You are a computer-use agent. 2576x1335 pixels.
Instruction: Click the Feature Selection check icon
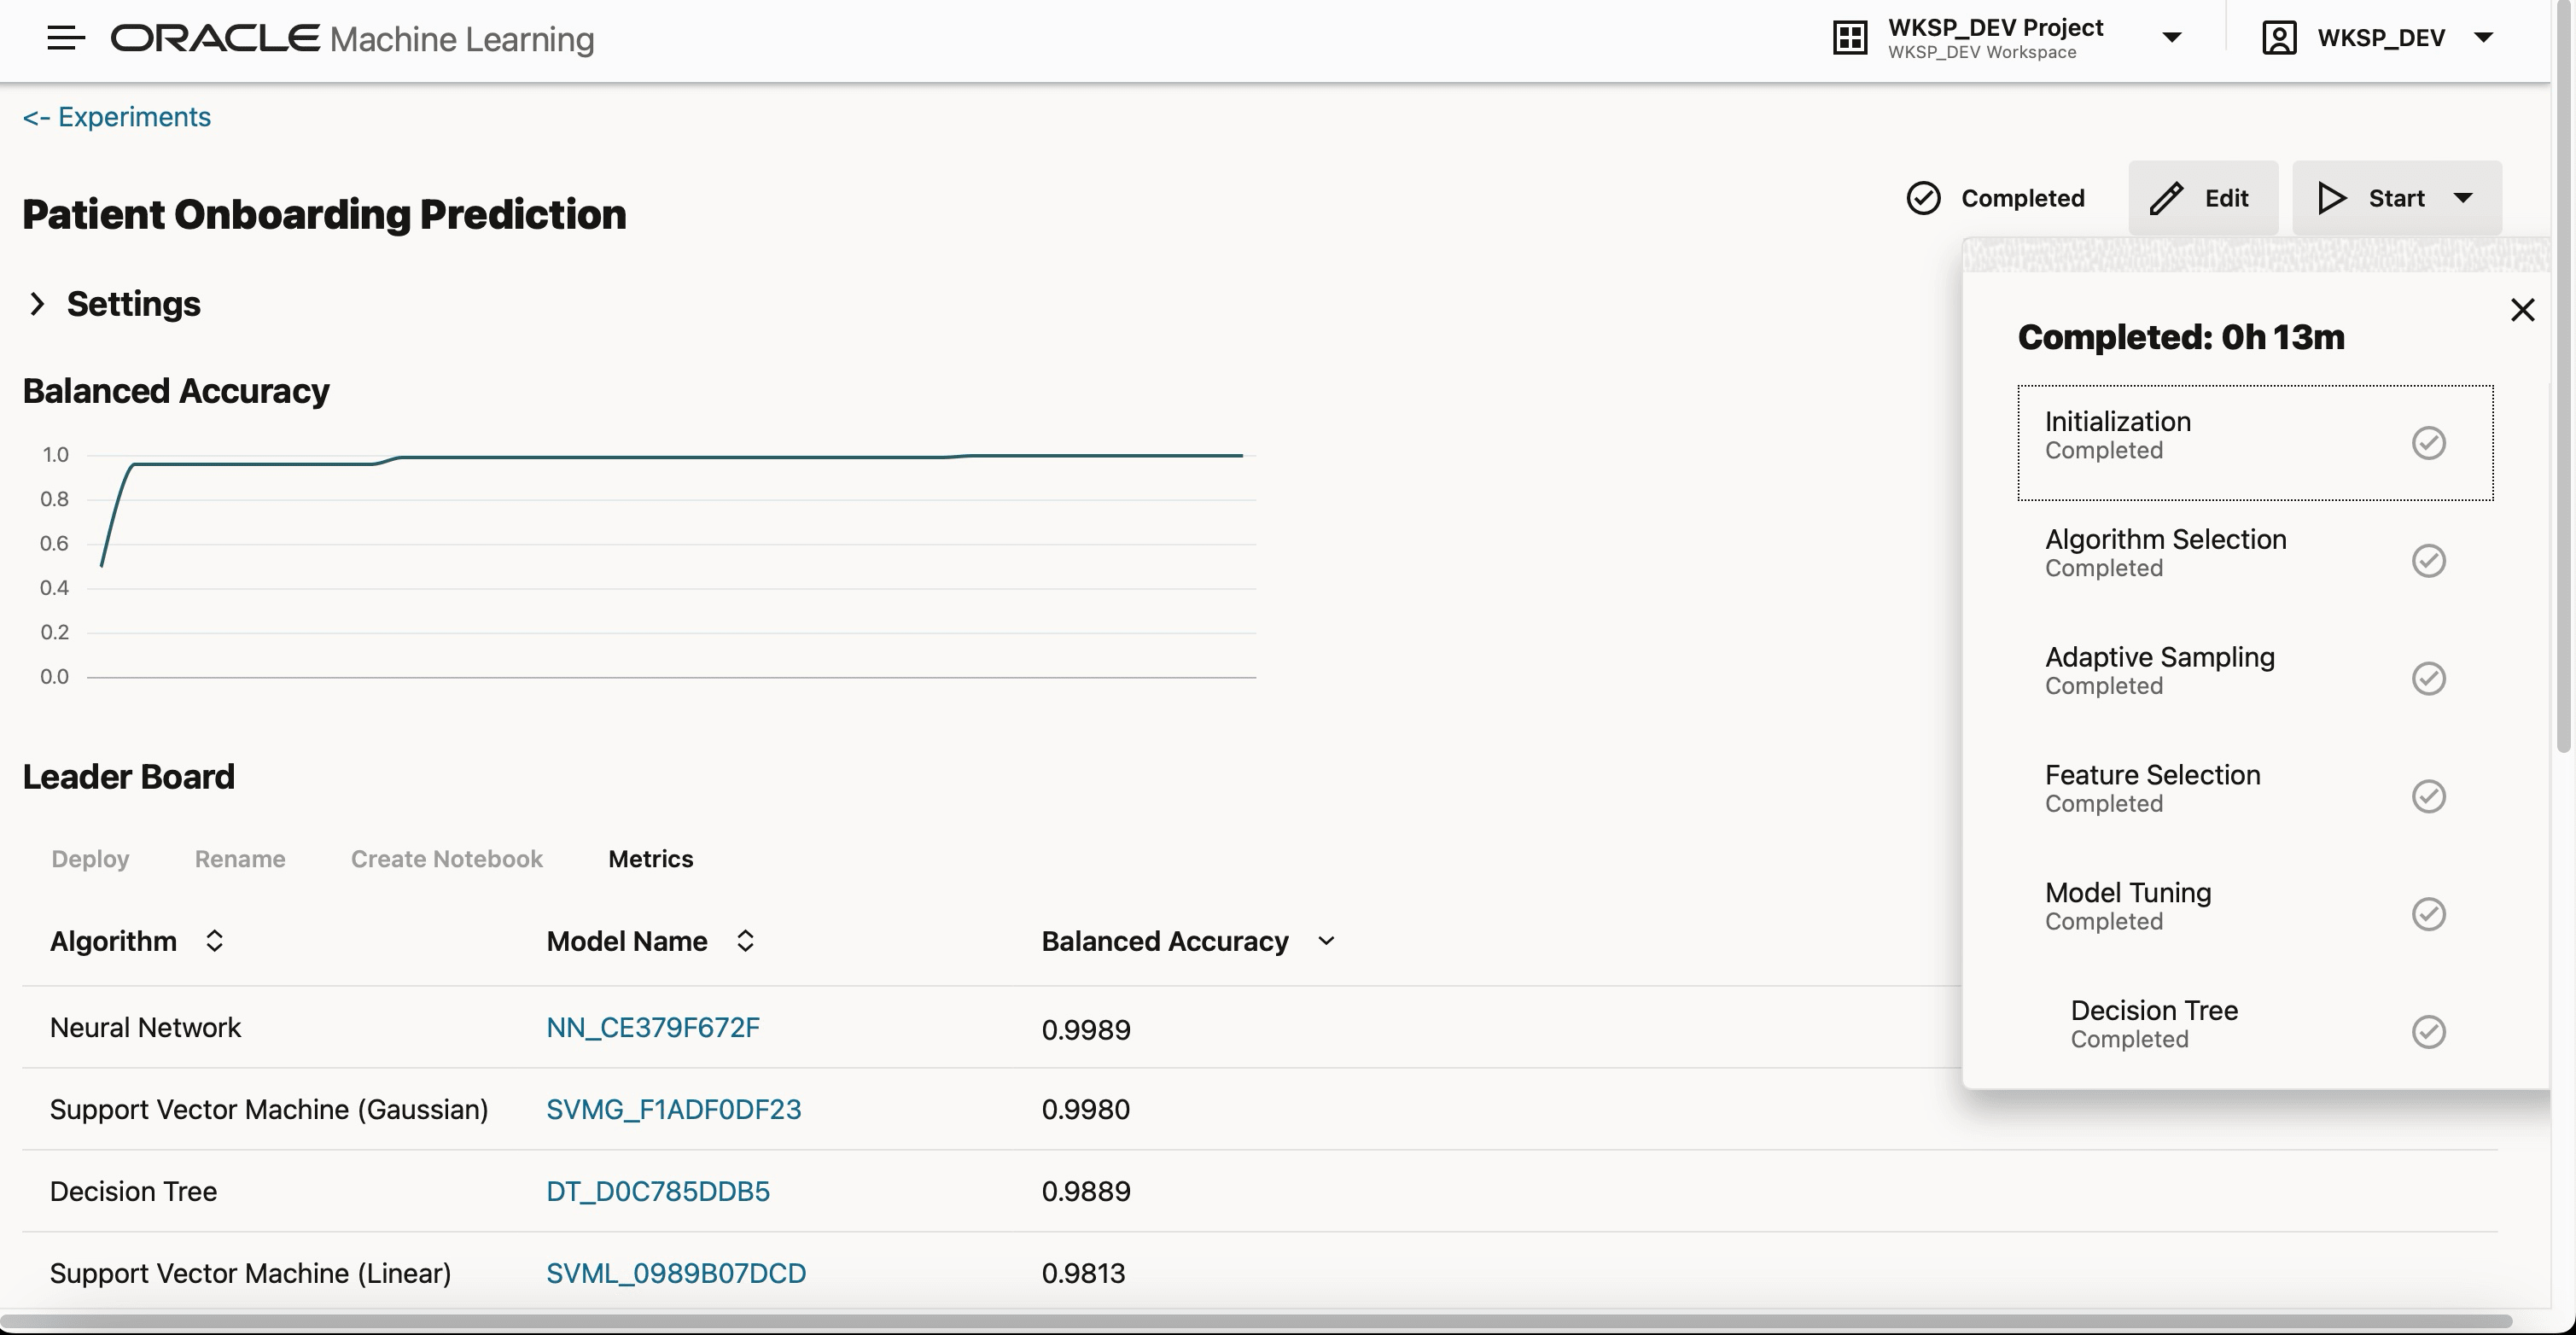(2428, 796)
